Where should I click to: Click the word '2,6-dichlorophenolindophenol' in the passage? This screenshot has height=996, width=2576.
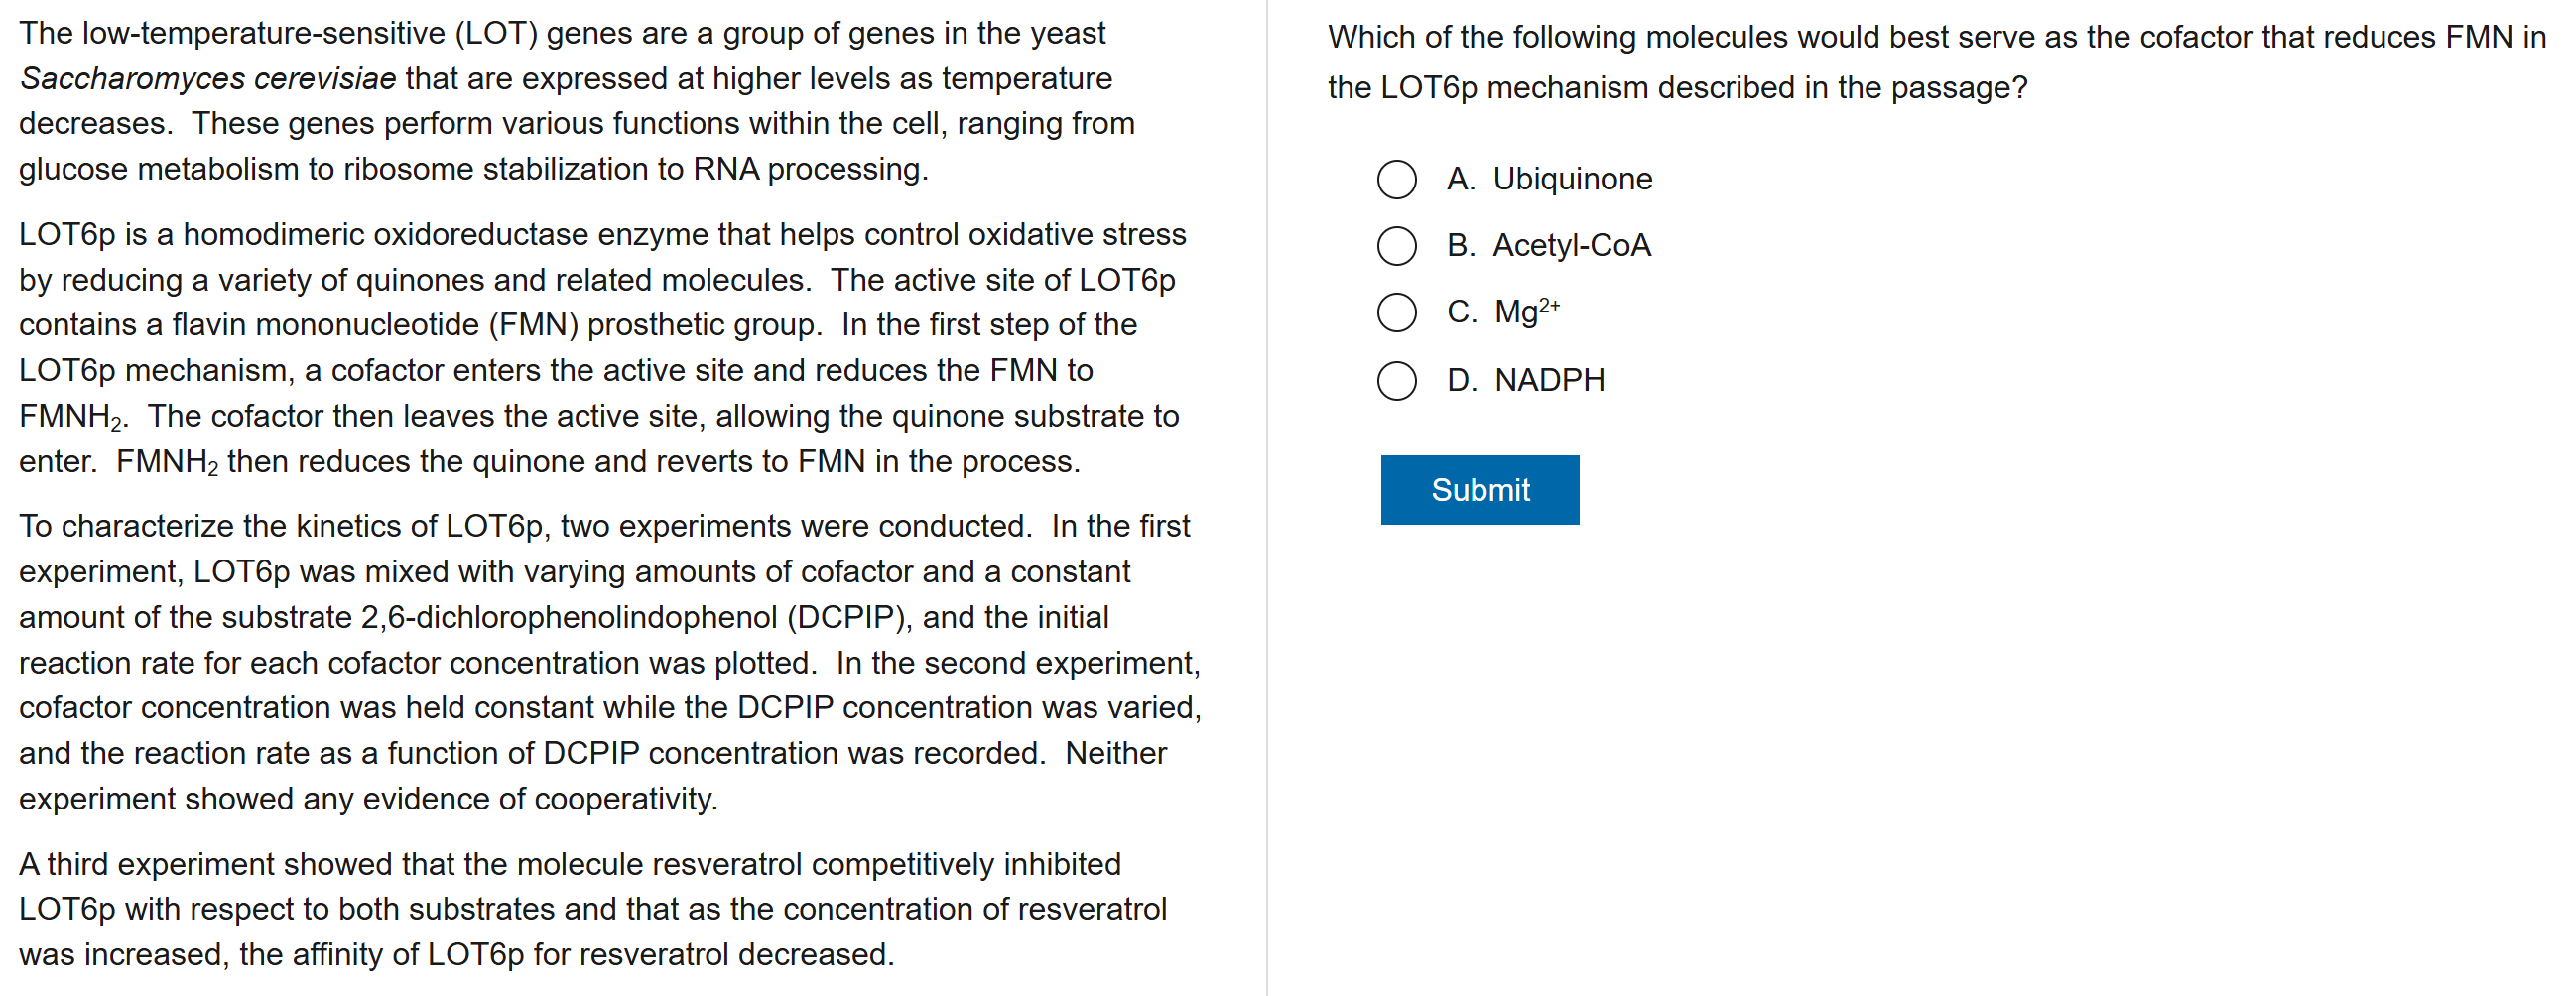pyautogui.click(x=568, y=617)
